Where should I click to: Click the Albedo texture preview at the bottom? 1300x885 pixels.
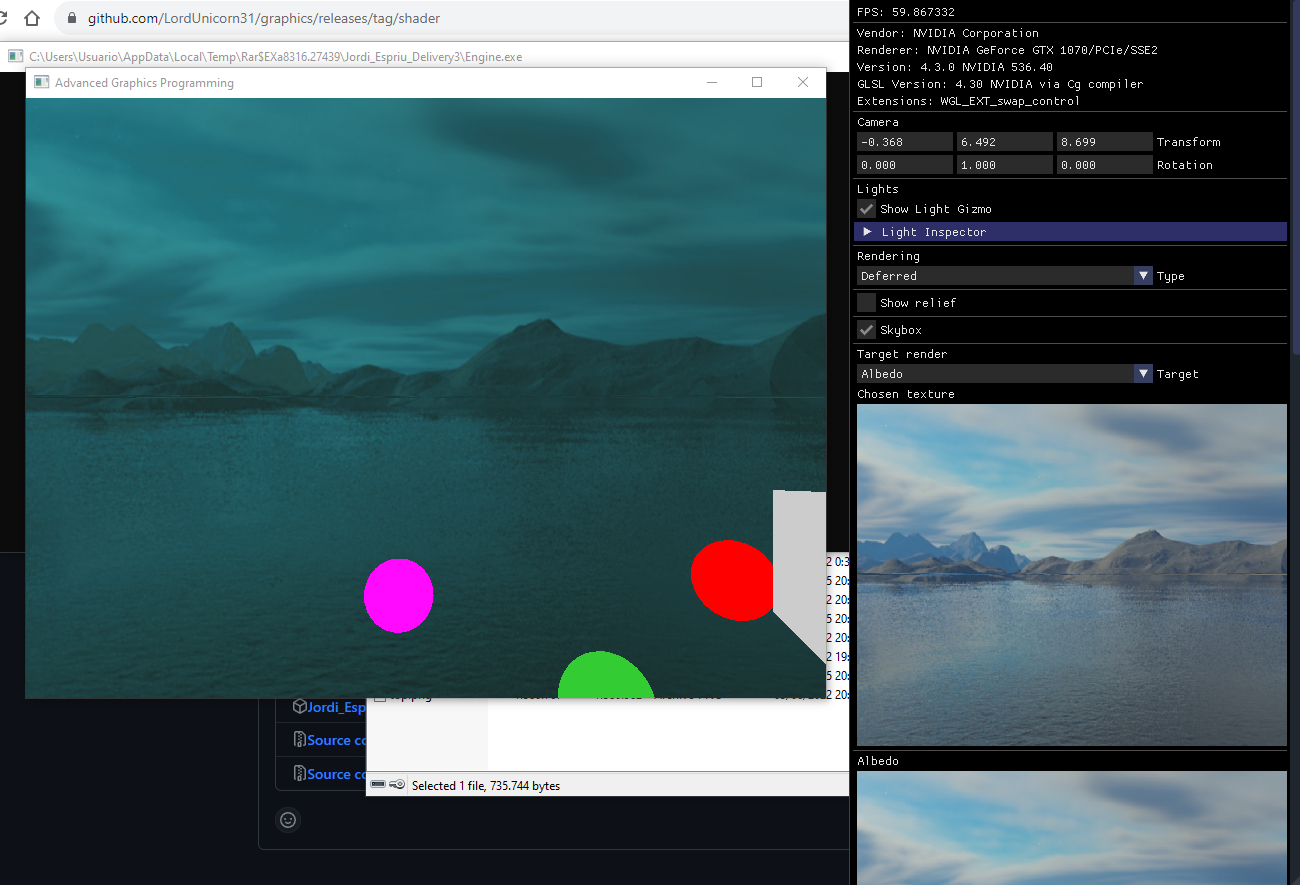pos(1072,828)
